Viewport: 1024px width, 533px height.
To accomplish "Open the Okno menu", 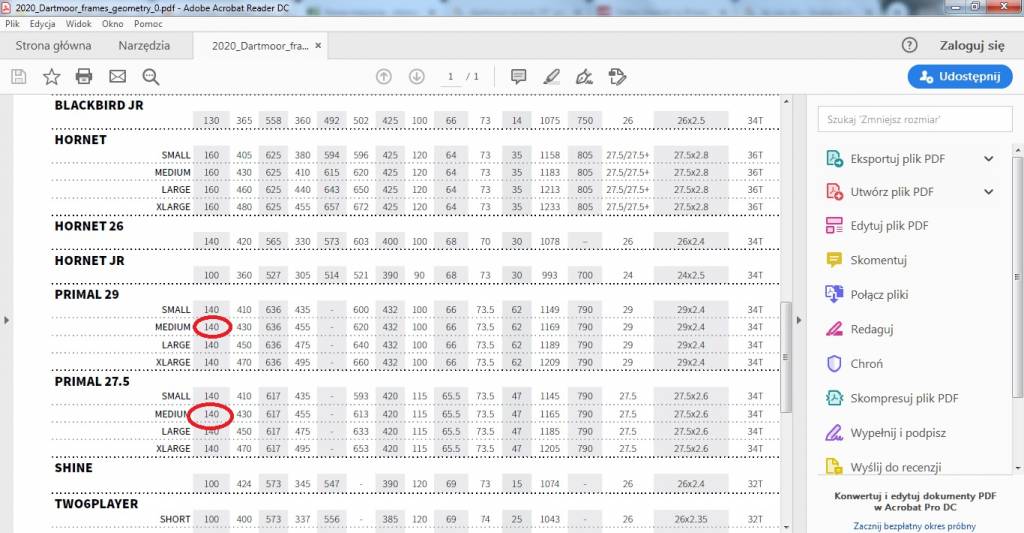I will pyautogui.click(x=112, y=24).
